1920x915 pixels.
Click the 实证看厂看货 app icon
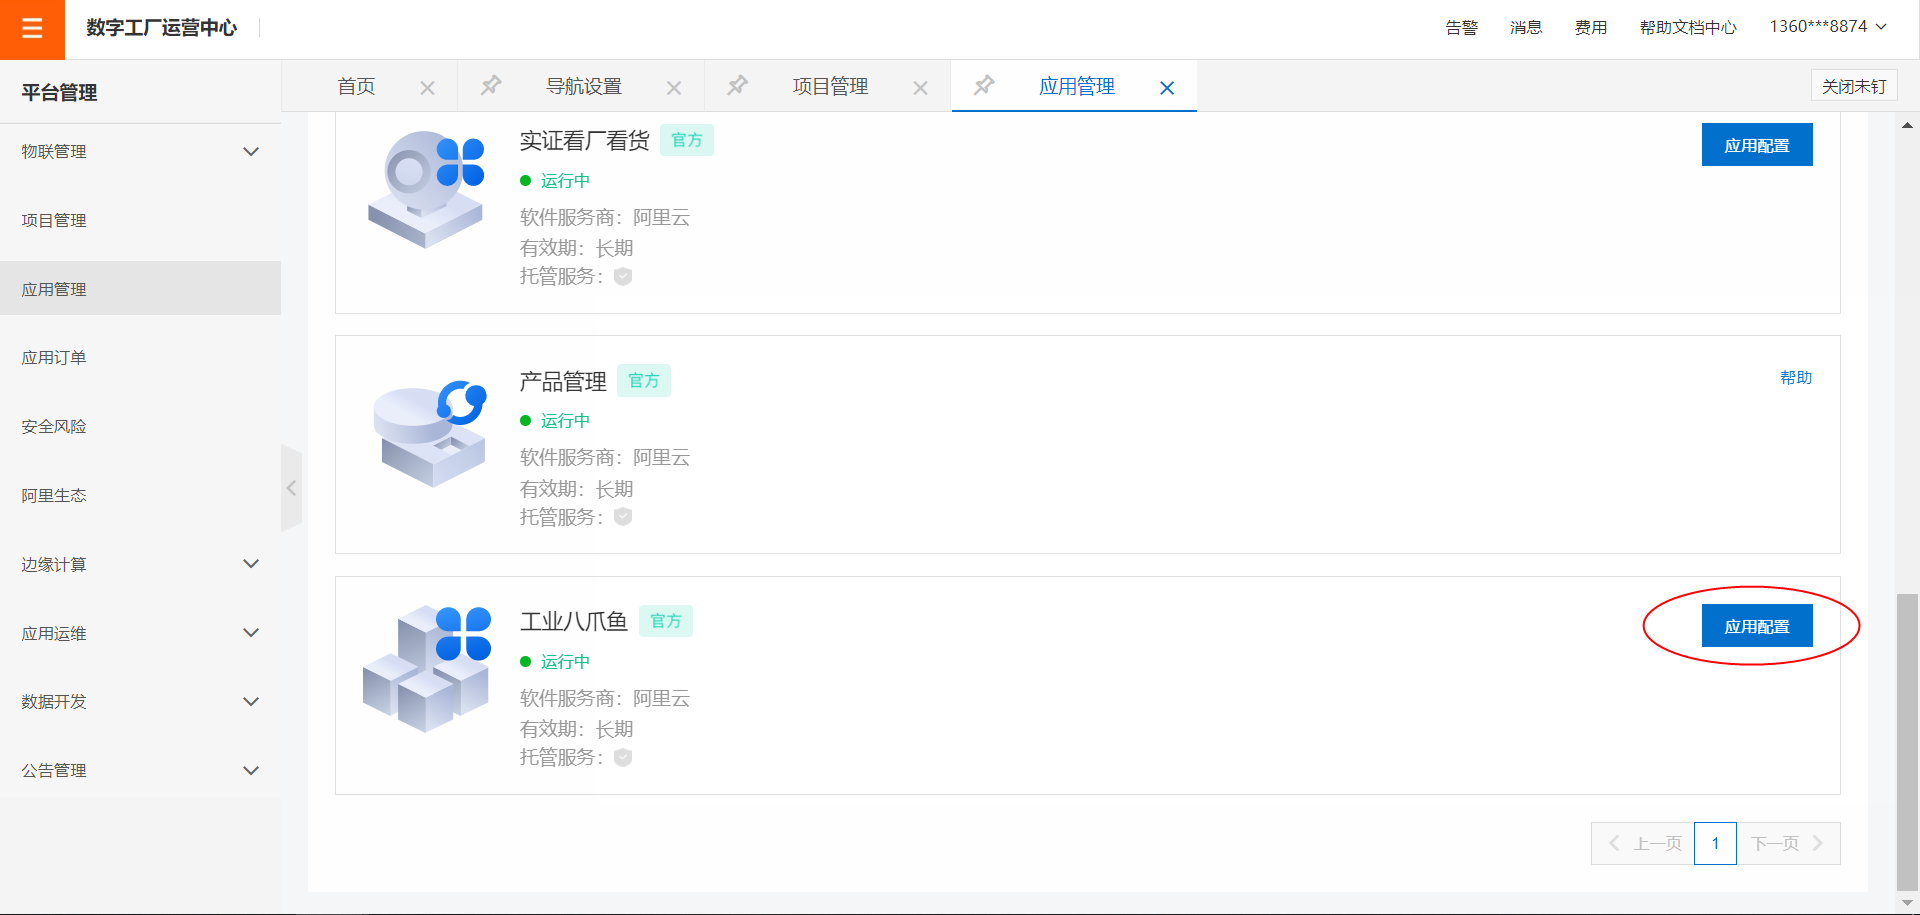pyautogui.click(x=427, y=189)
